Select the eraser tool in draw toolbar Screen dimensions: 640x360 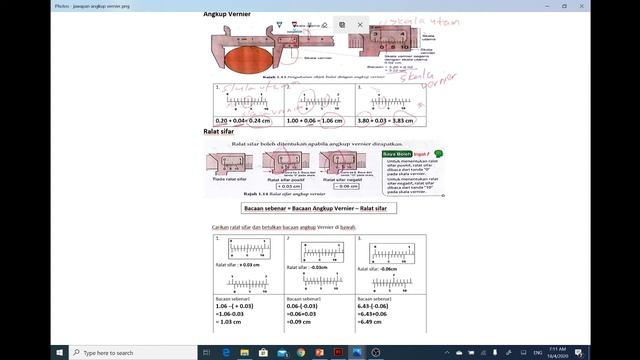coord(324,25)
